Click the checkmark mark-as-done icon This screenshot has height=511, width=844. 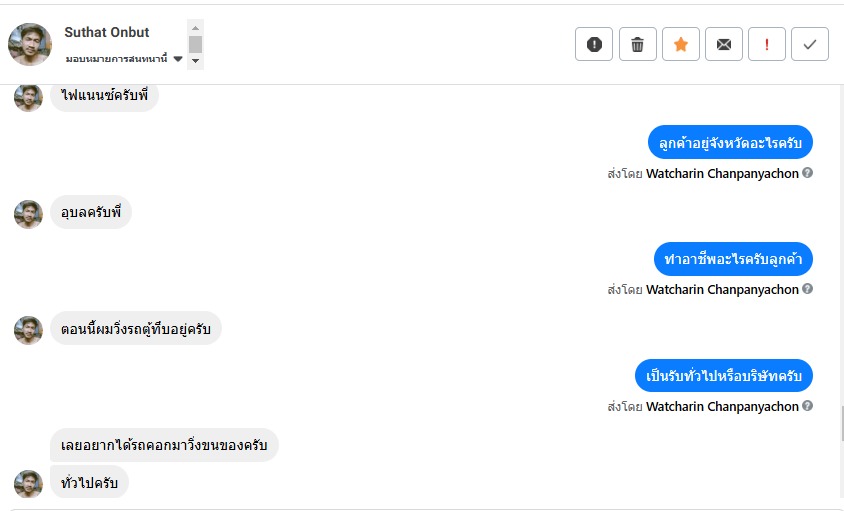pos(810,44)
